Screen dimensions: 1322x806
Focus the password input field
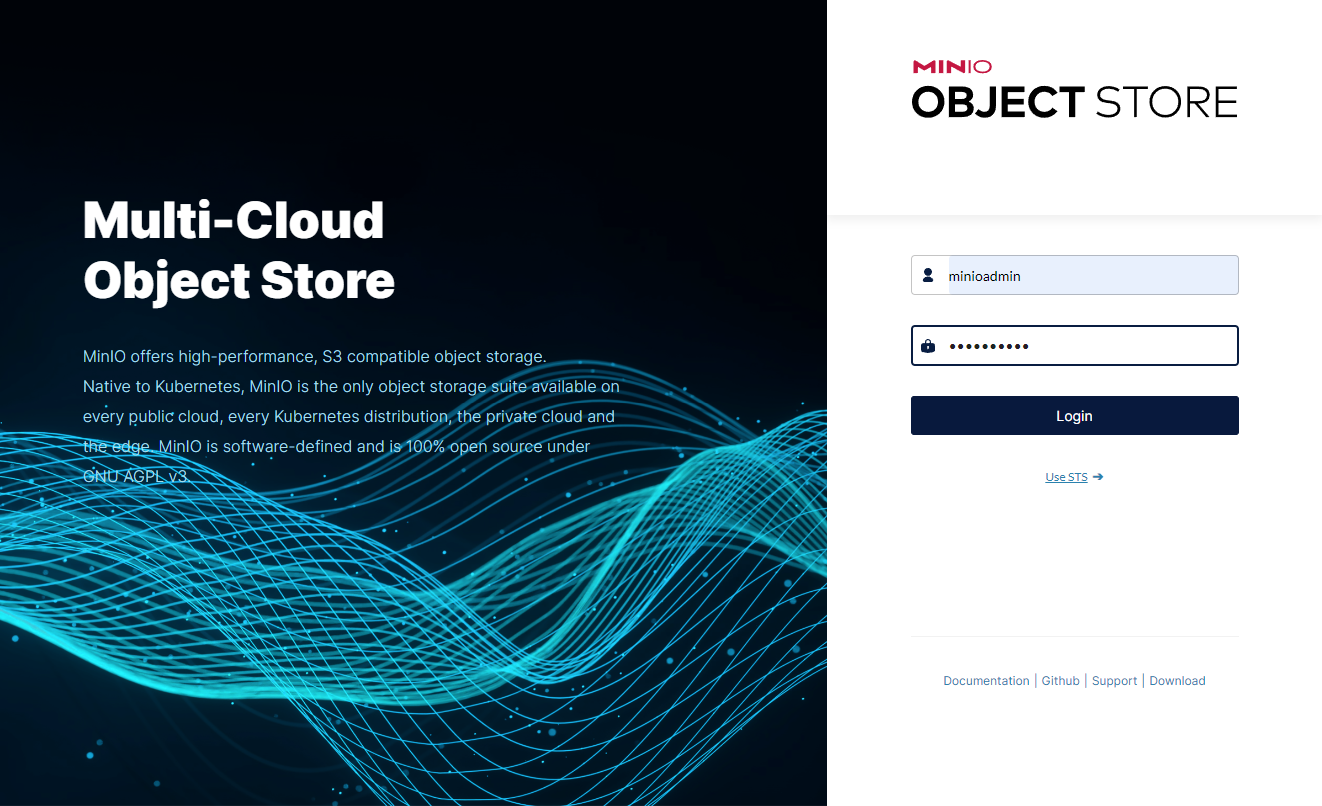pos(1075,346)
